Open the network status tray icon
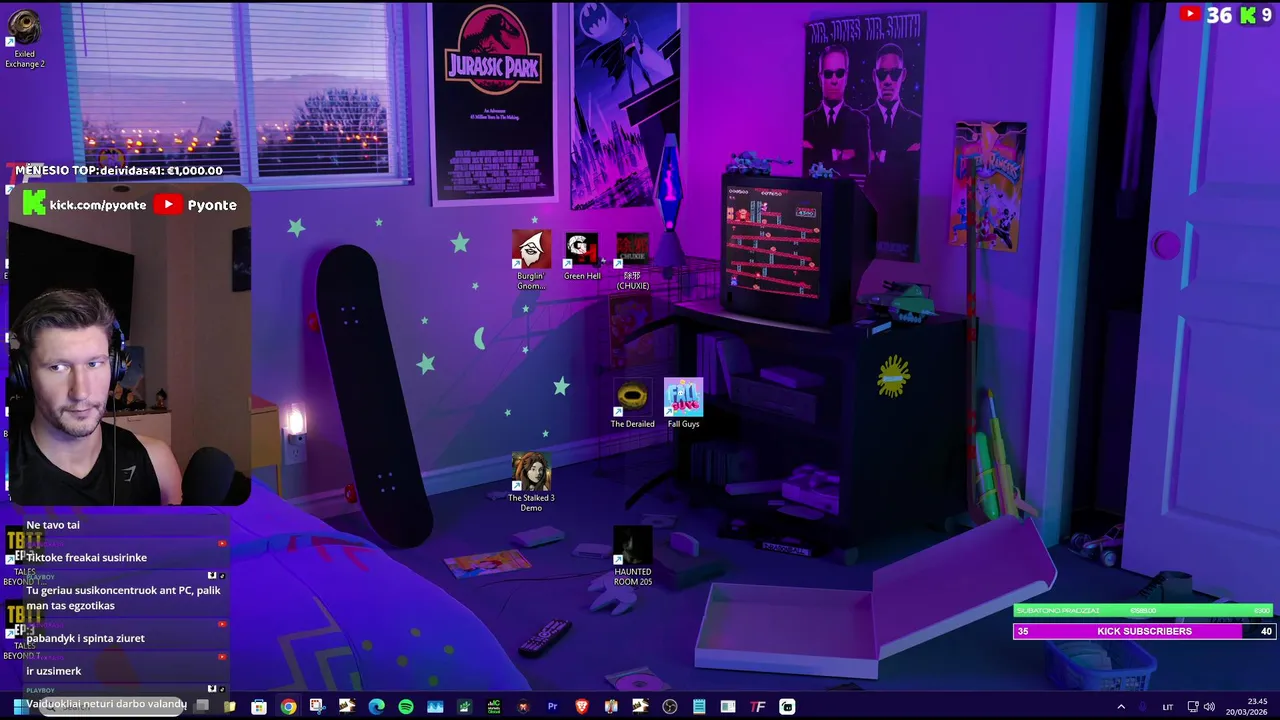The height and width of the screenshot is (720, 1280). [1193, 707]
